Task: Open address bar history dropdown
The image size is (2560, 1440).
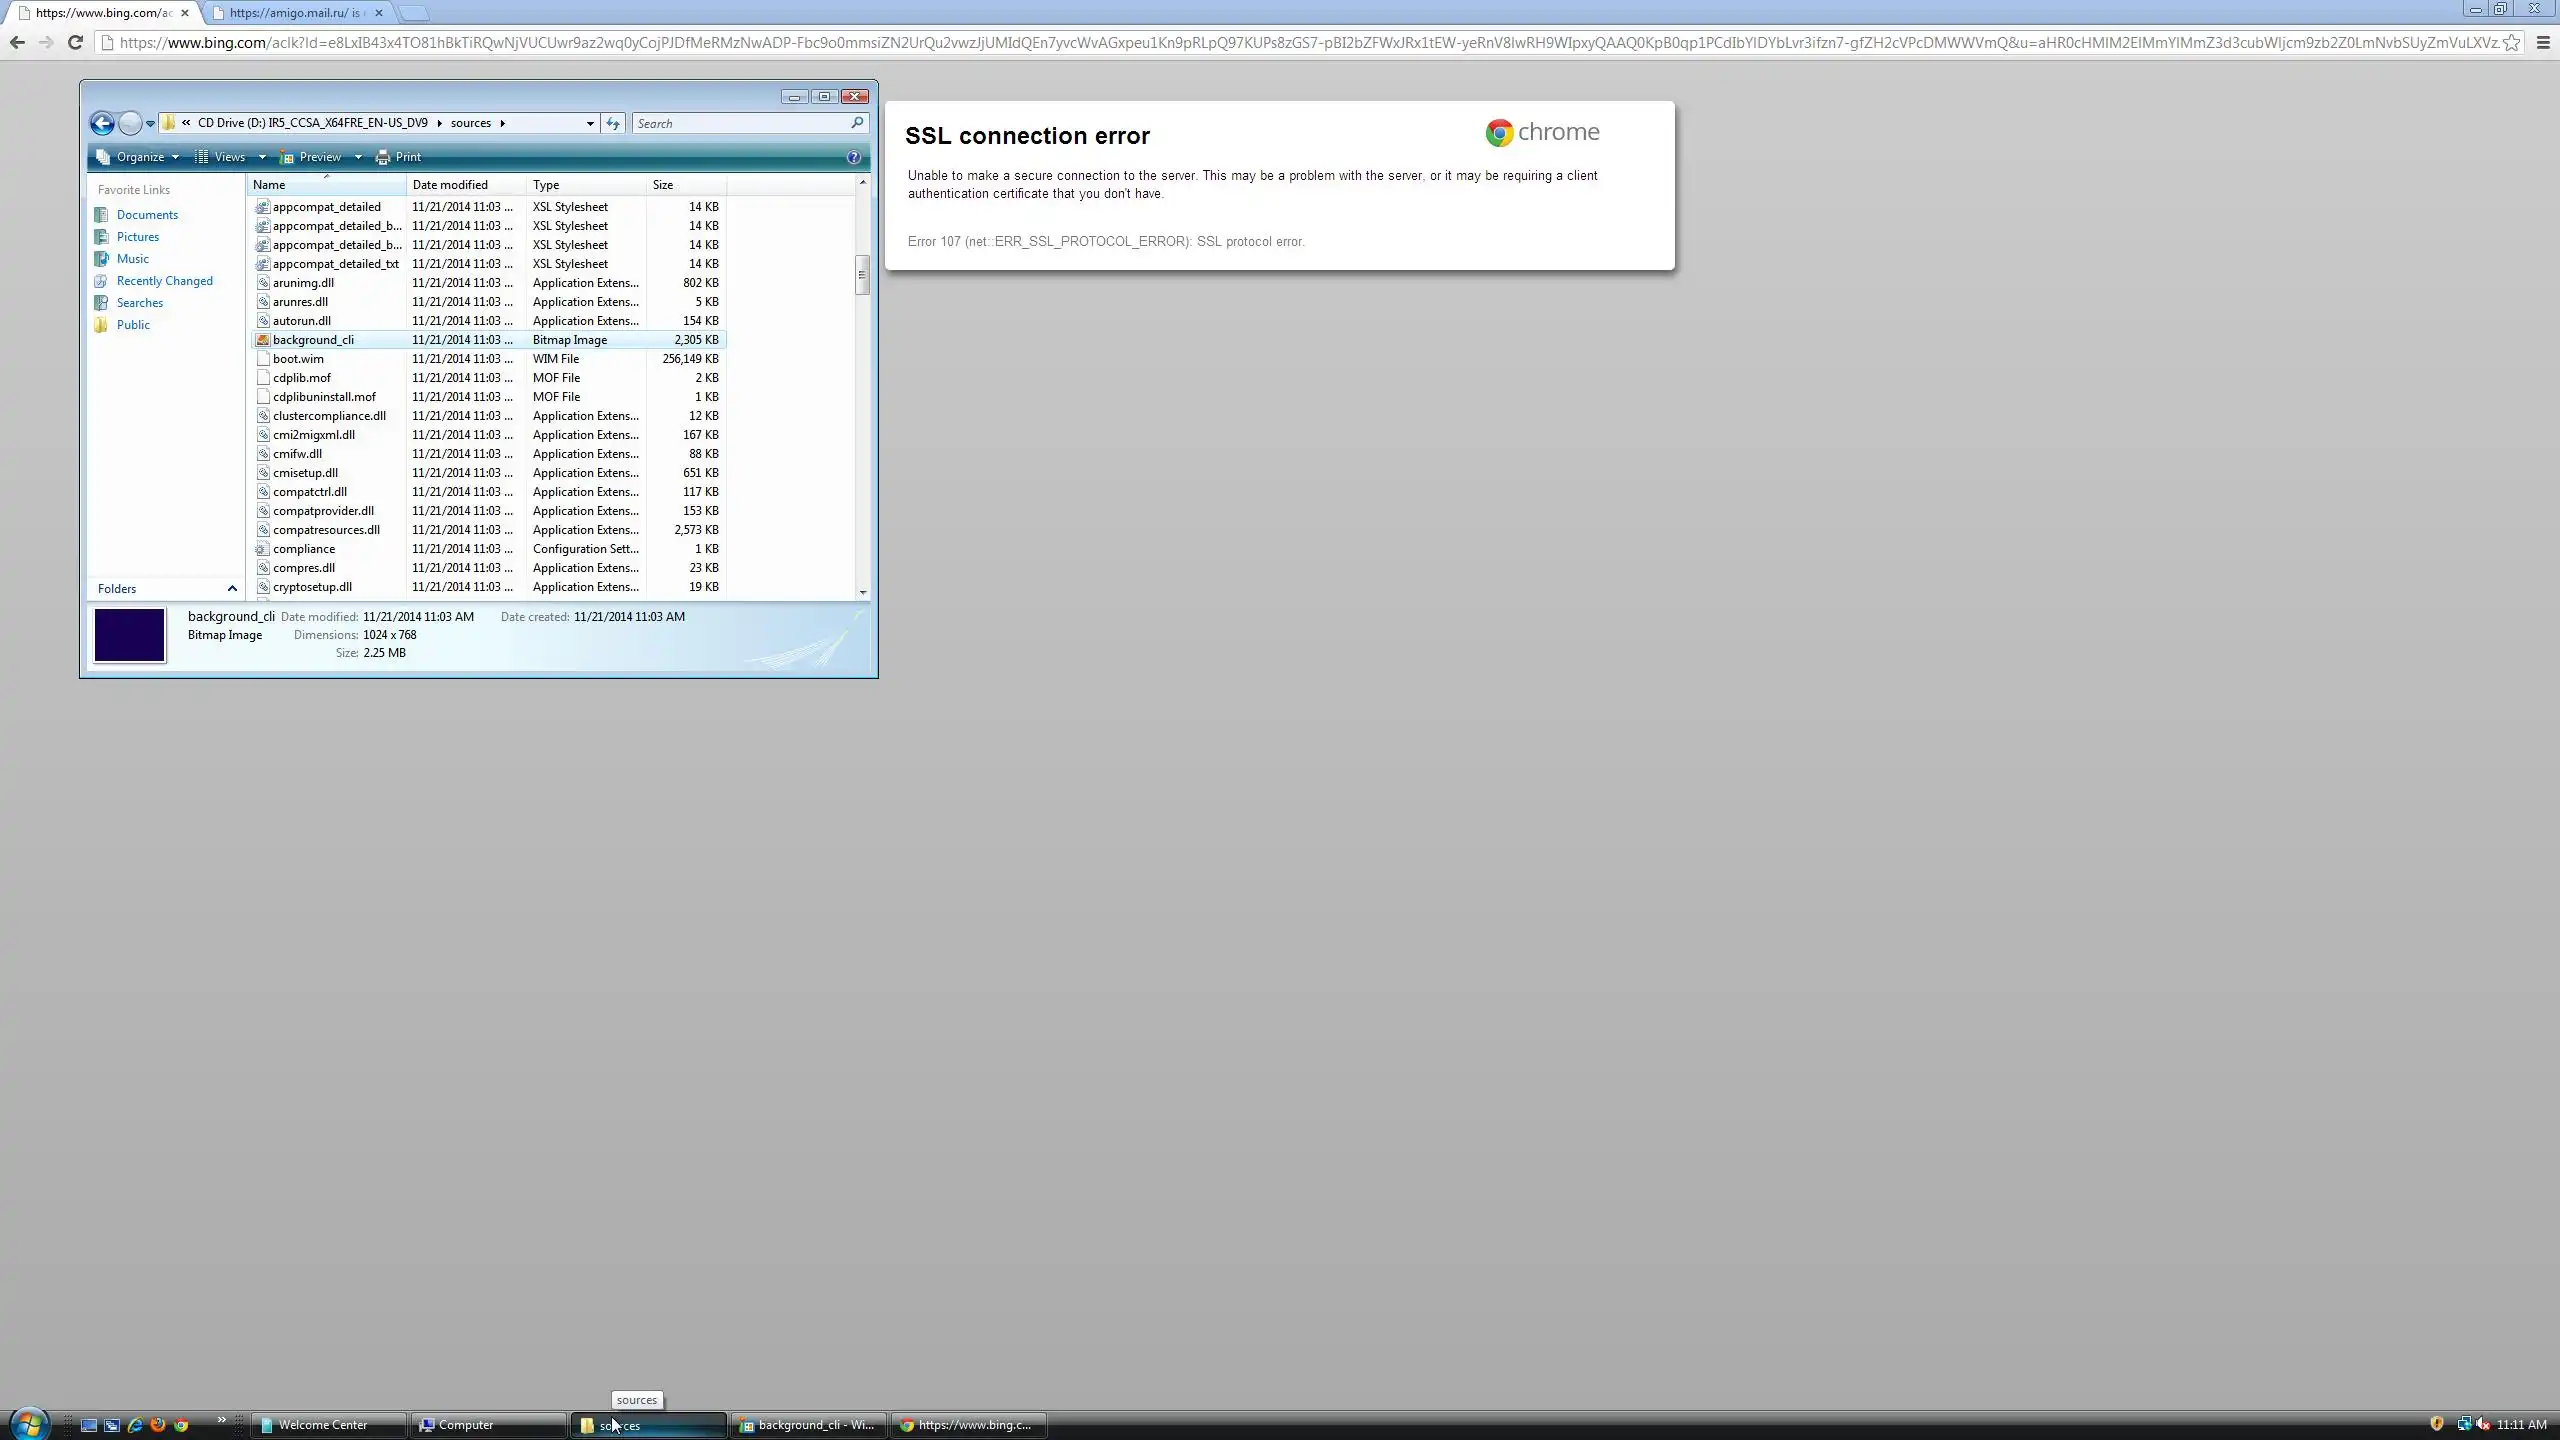Action: point(590,123)
